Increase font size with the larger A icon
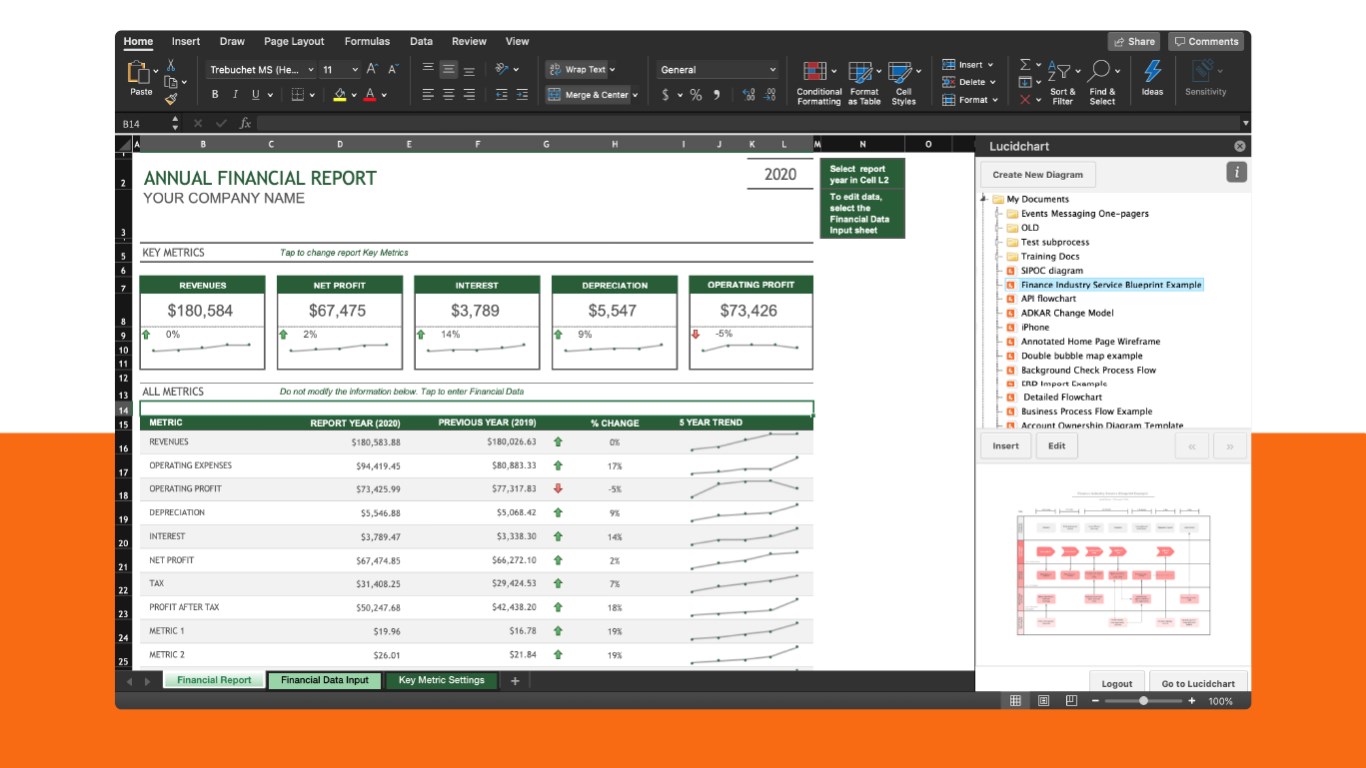This screenshot has width=1366, height=768. pyautogui.click(x=372, y=69)
